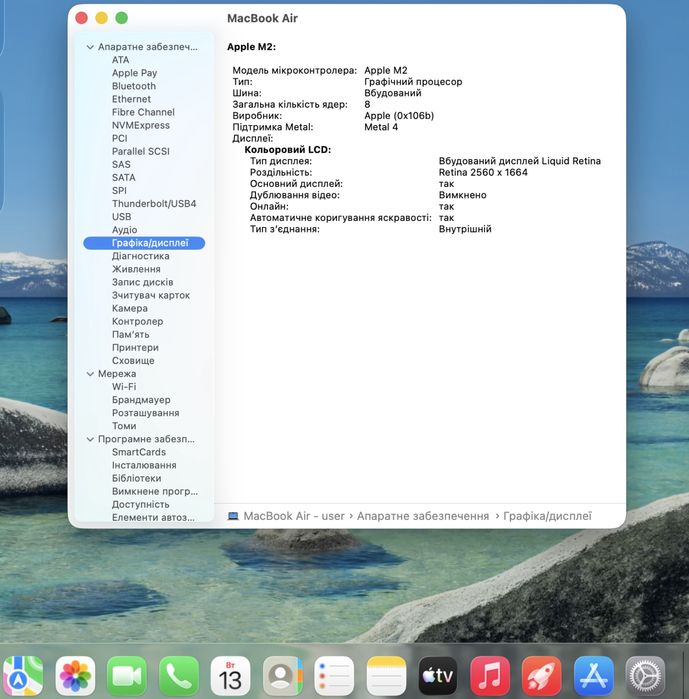Select Fibre Channel in the sidebar
This screenshot has height=699, width=689.
point(143,112)
